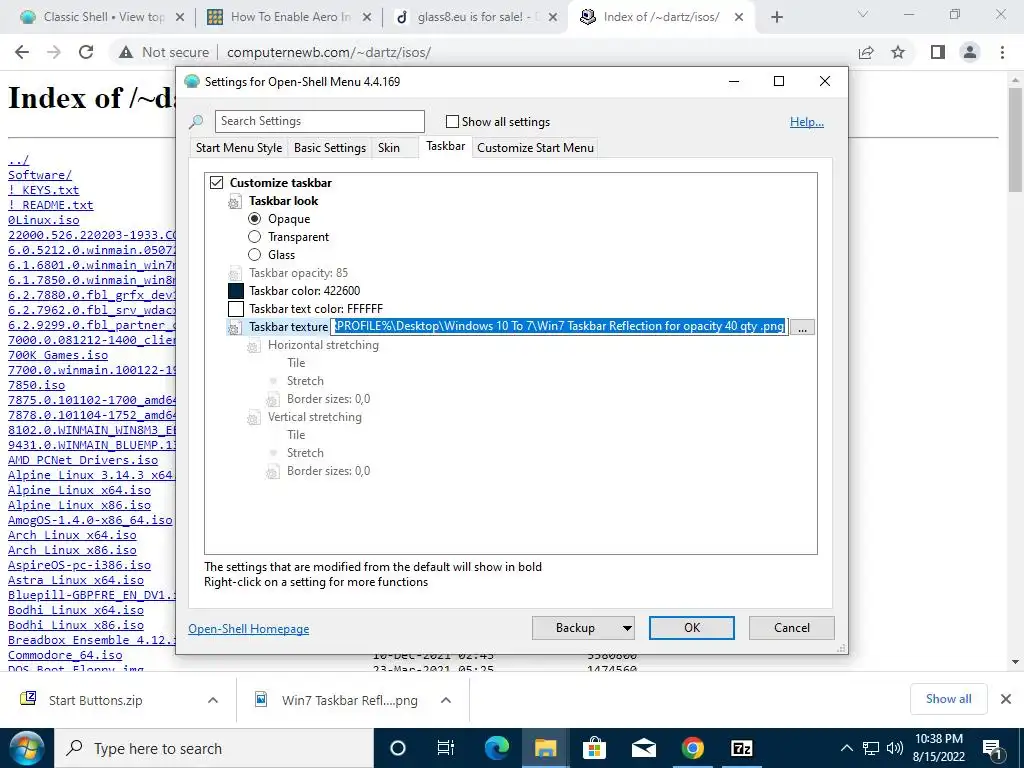This screenshot has width=1024, height=768.
Task: Click the Type here to search box
Action: click(x=213, y=748)
